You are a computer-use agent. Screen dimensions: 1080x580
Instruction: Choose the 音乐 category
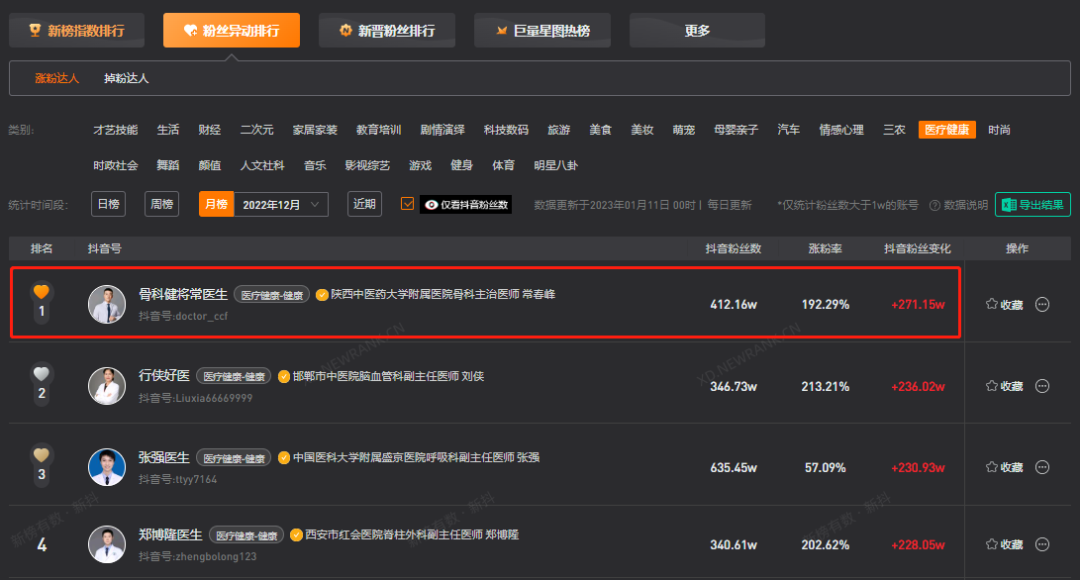coord(315,165)
